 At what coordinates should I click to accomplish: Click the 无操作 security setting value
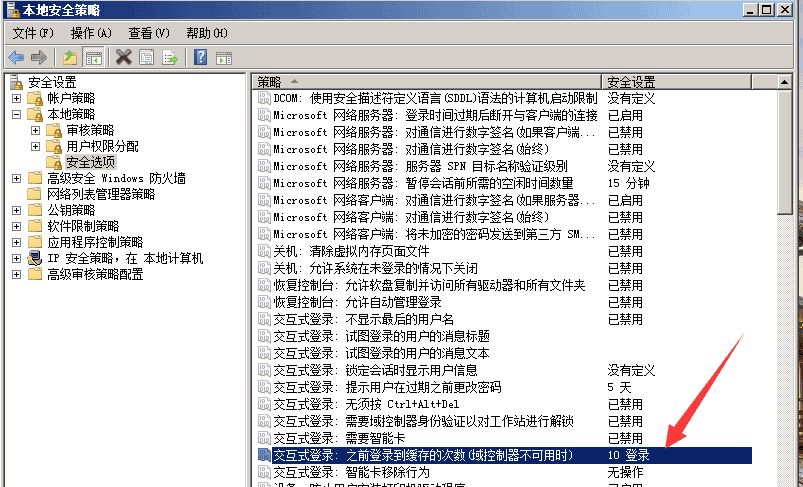625,472
